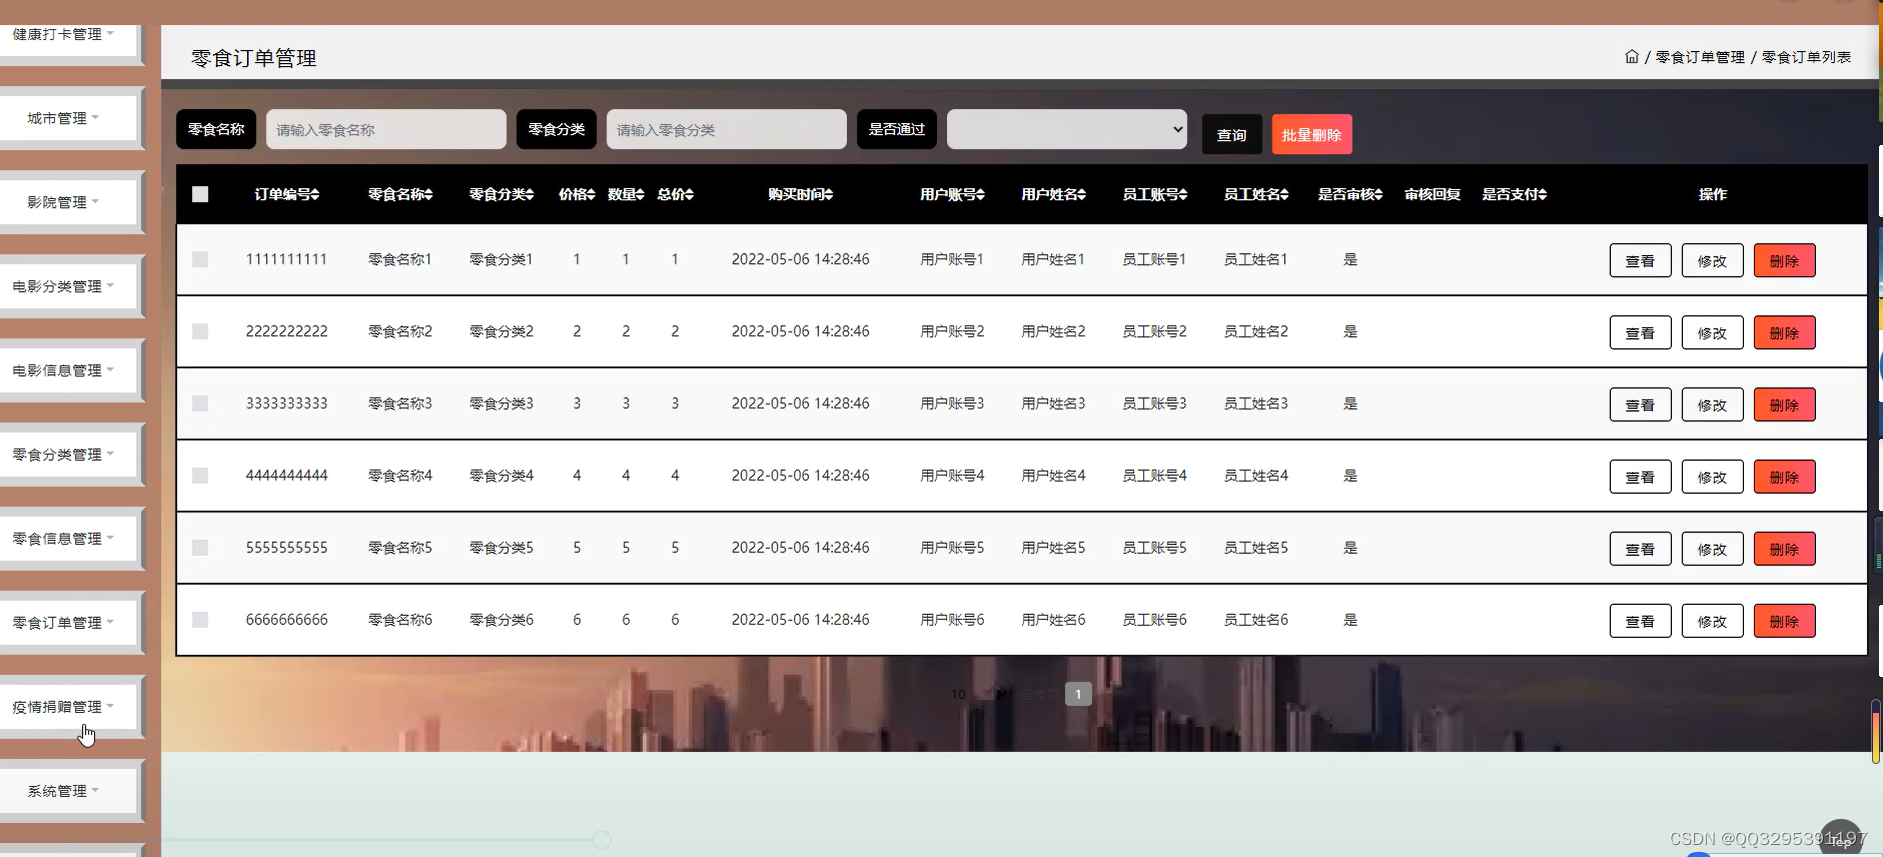
Task: Sort by 是否审核 column header
Action: tap(1350, 194)
